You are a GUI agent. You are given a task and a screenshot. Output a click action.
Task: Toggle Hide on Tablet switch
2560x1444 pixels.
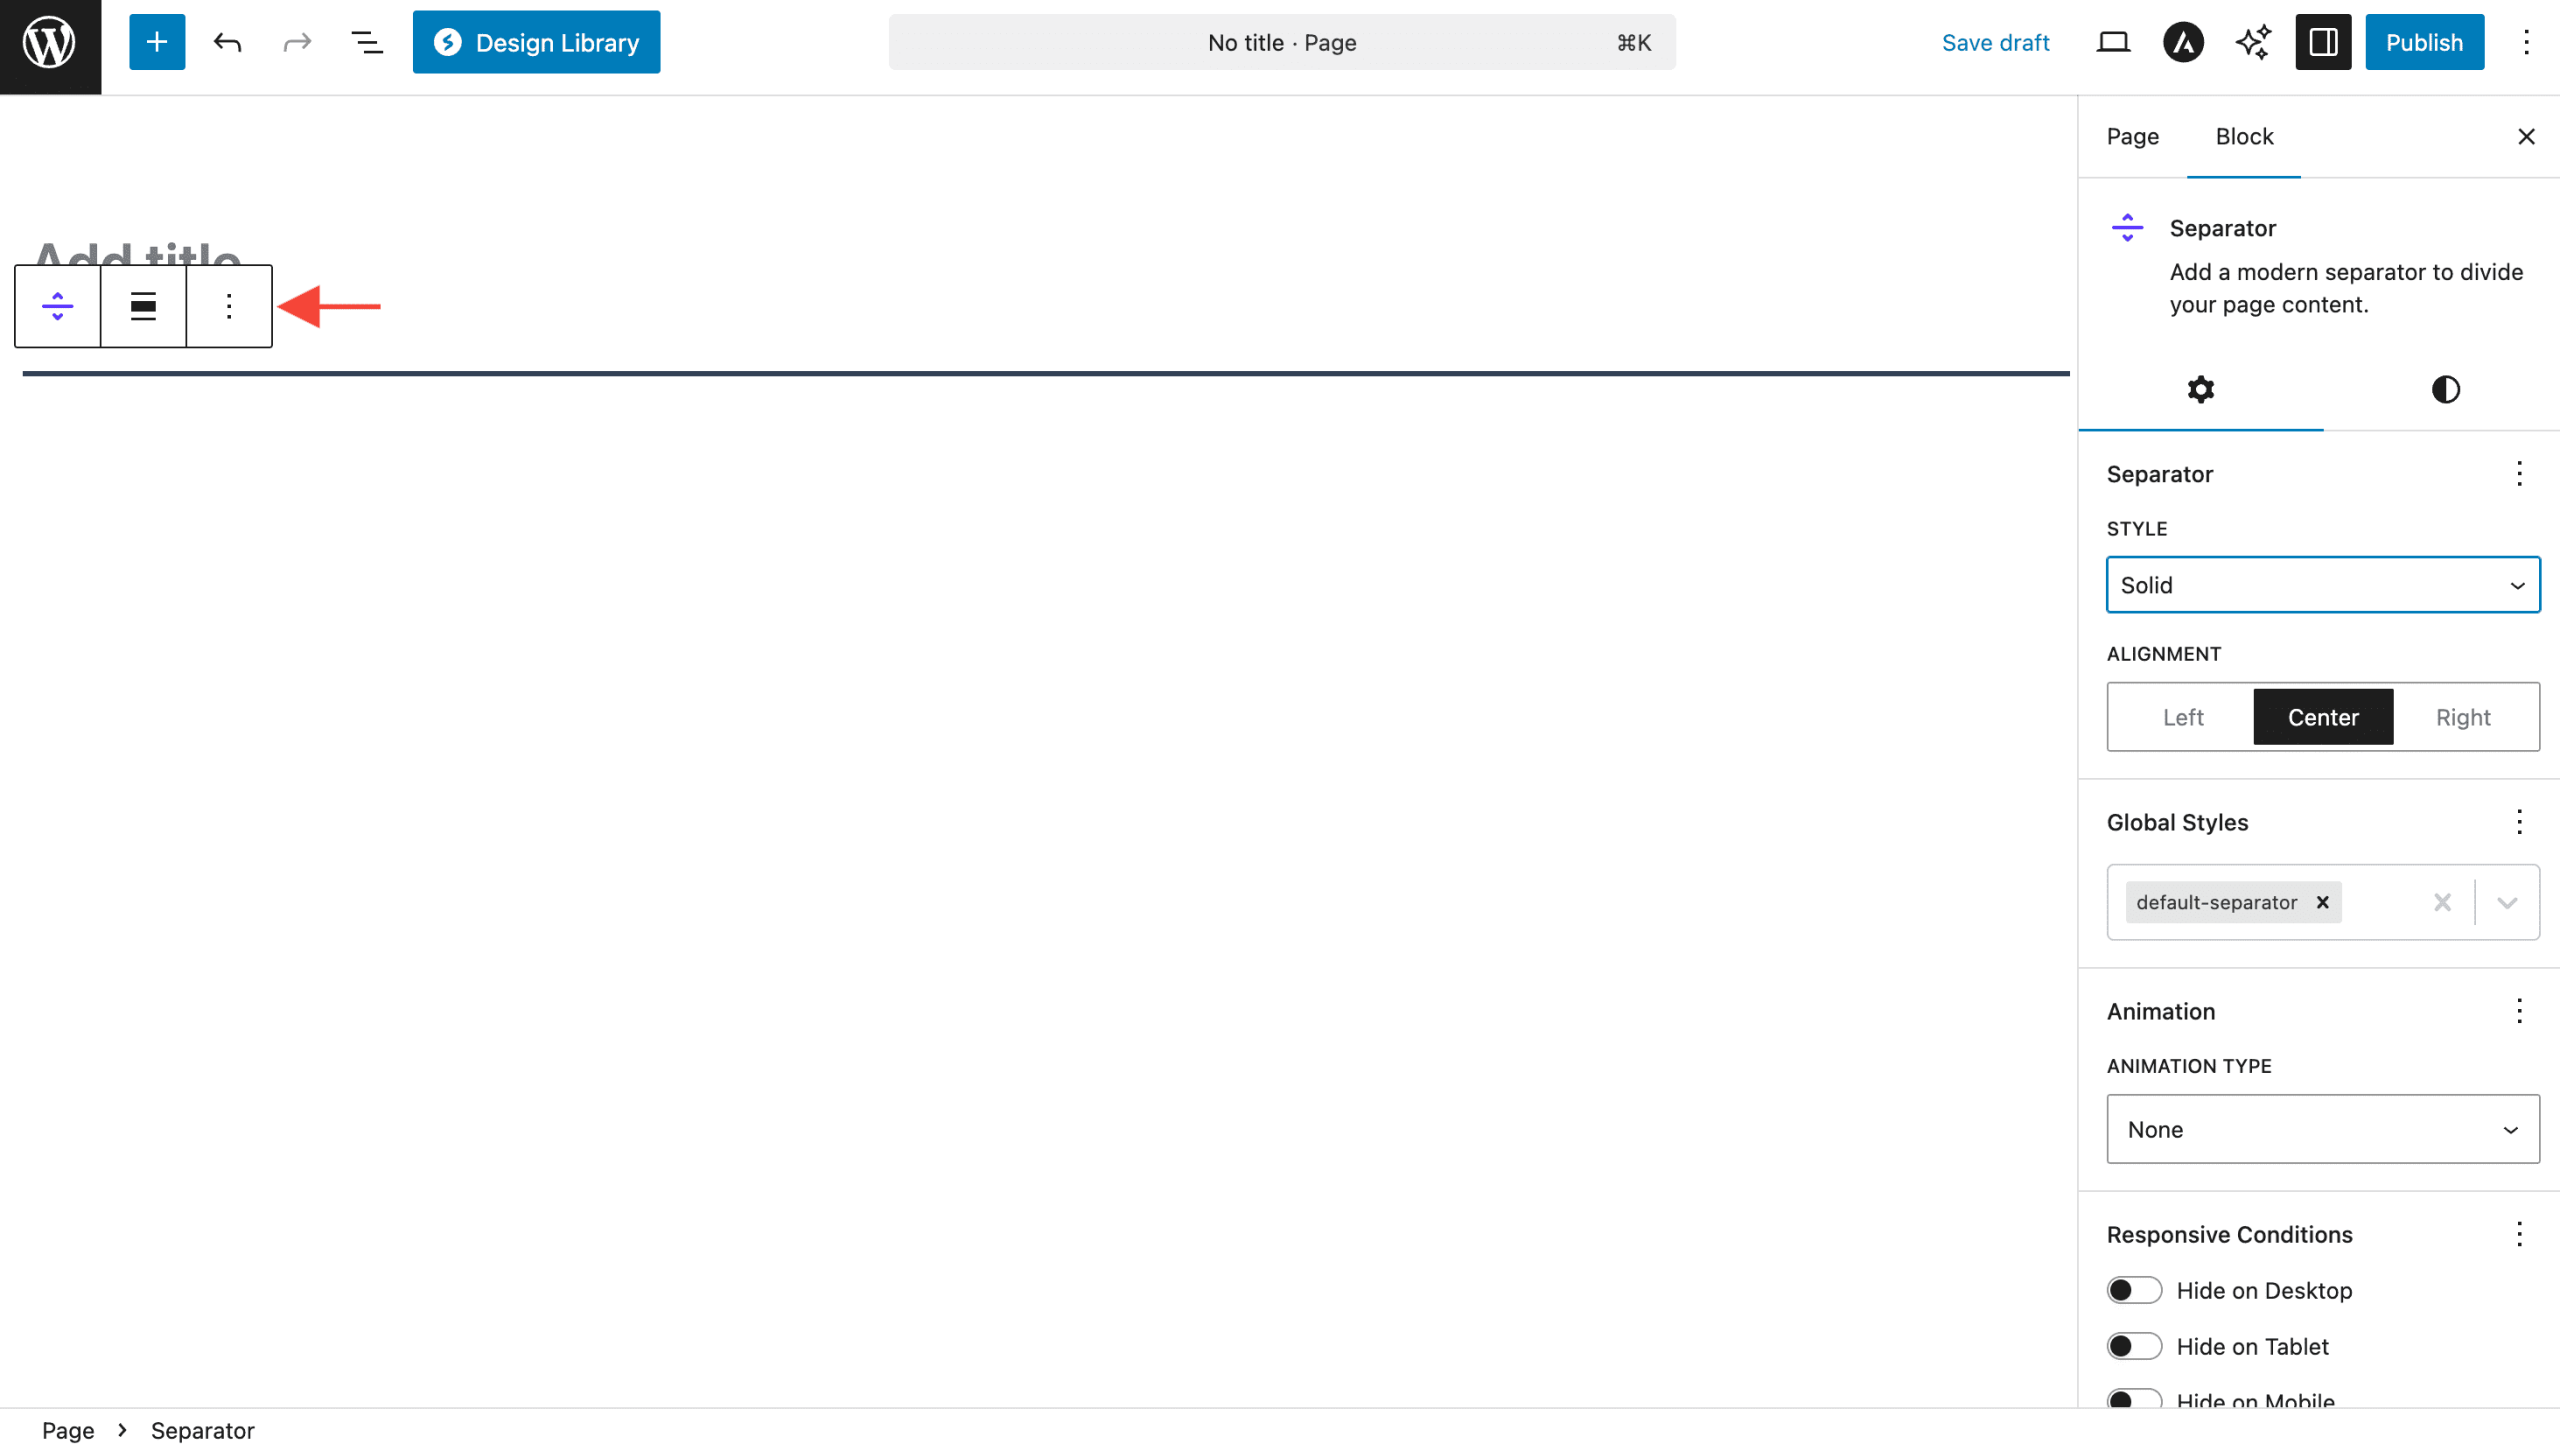click(x=2134, y=1346)
